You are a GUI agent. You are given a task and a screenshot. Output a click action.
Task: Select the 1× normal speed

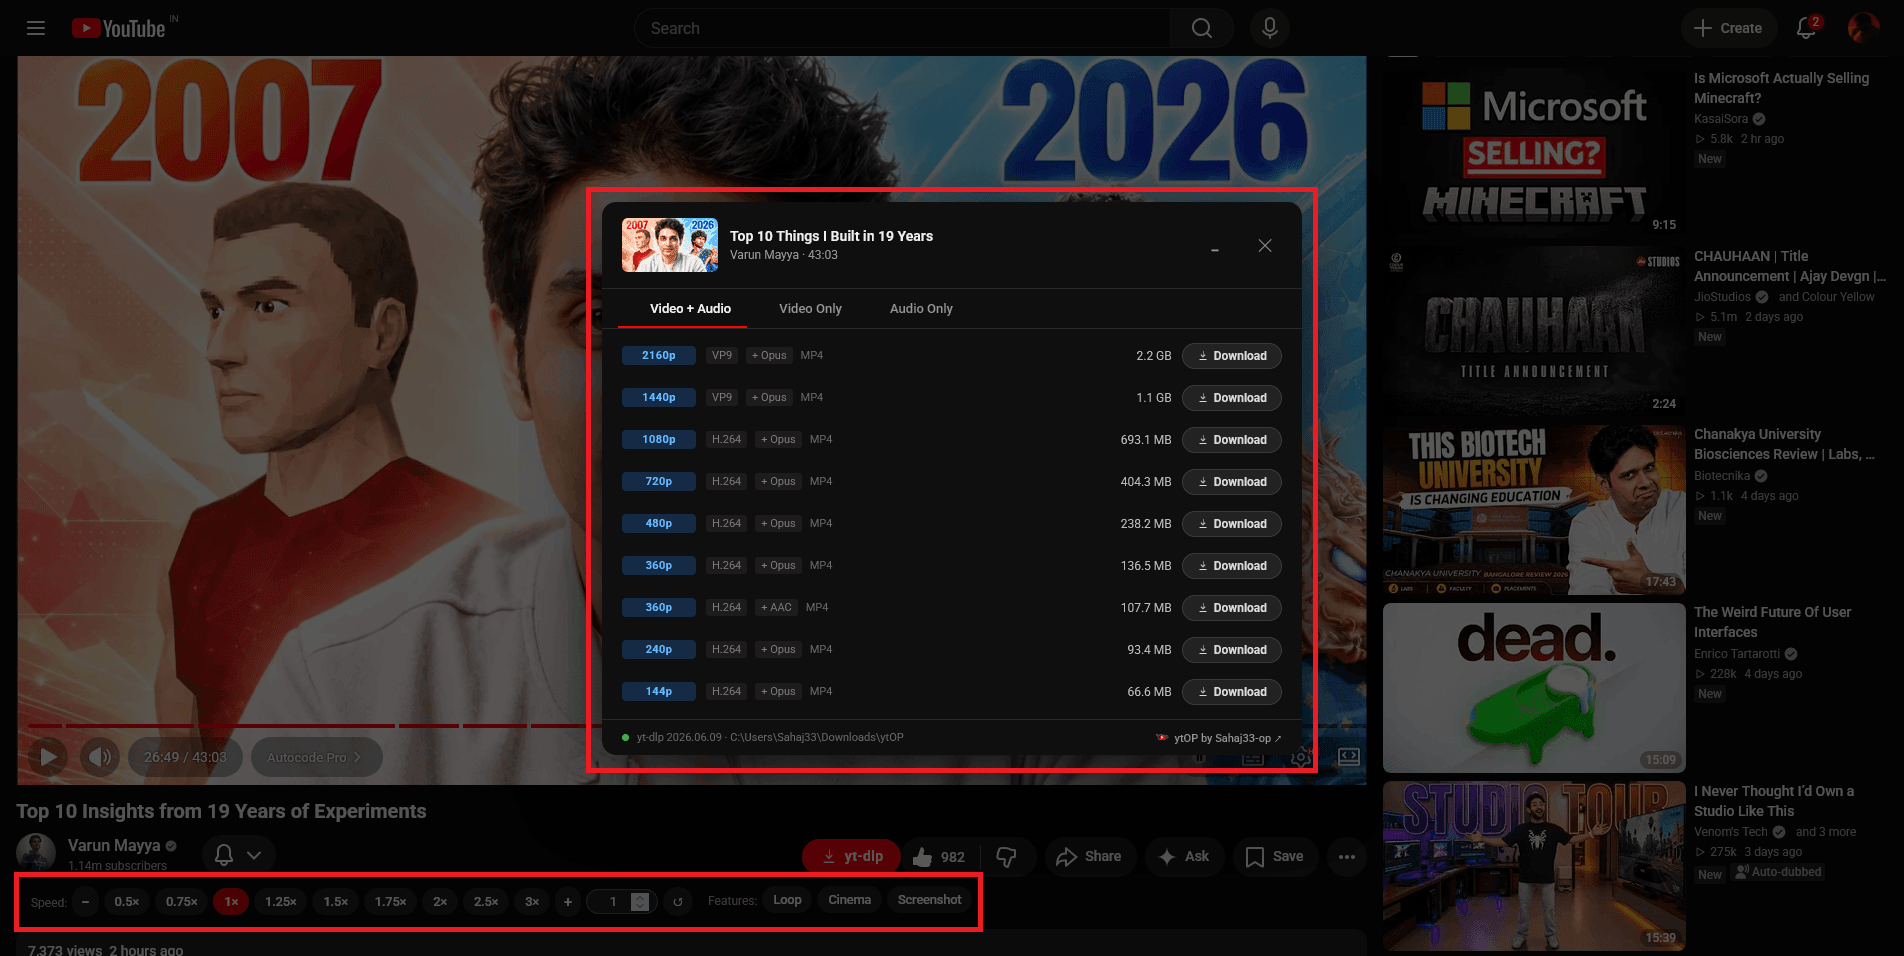[x=231, y=902]
